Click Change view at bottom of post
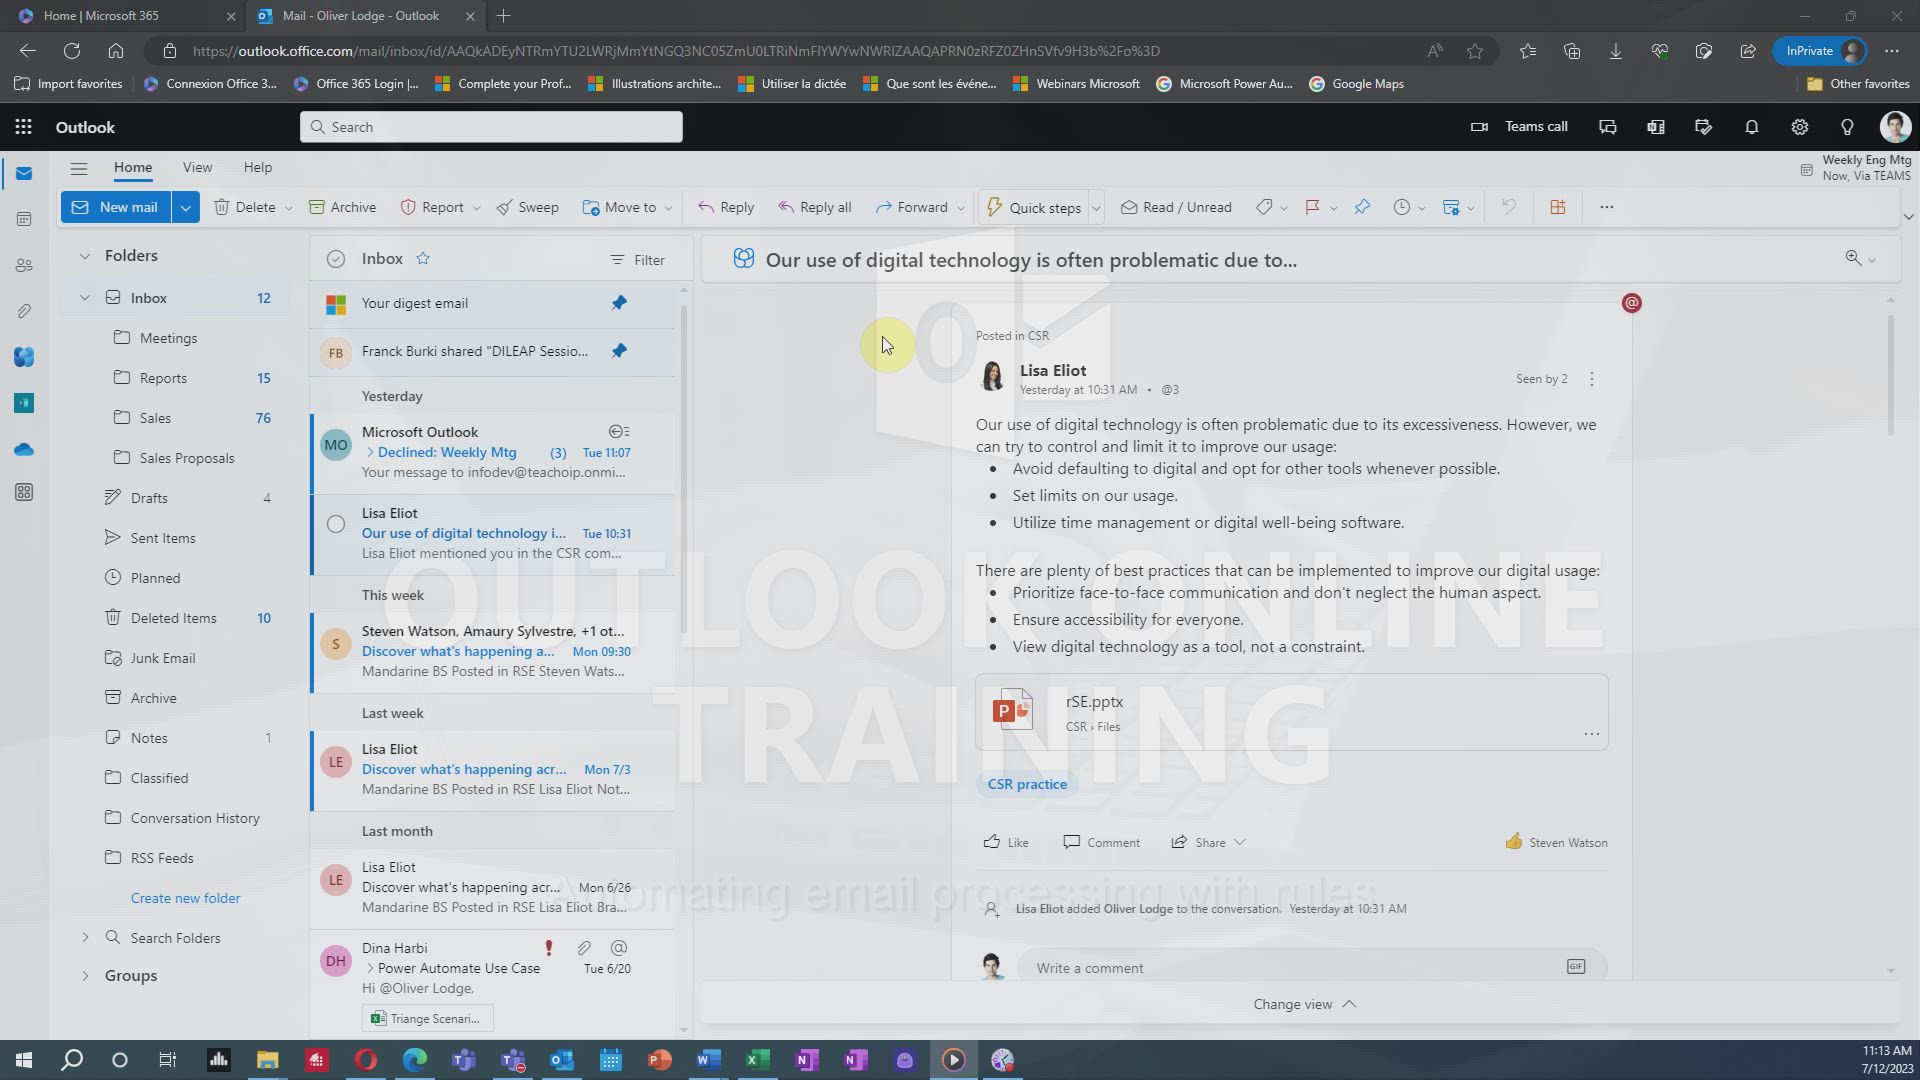The width and height of the screenshot is (1920, 1080). [x=1304, y=1004]
